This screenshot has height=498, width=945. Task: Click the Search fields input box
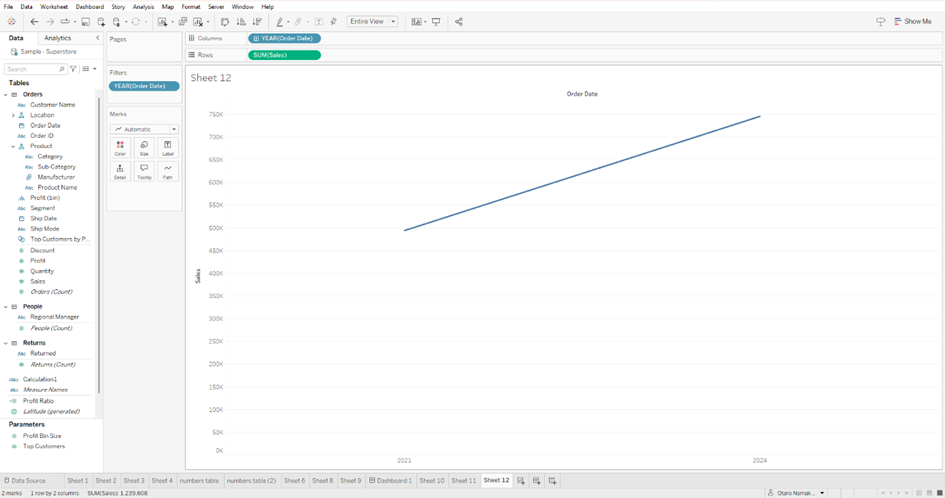tap(35, 69)
